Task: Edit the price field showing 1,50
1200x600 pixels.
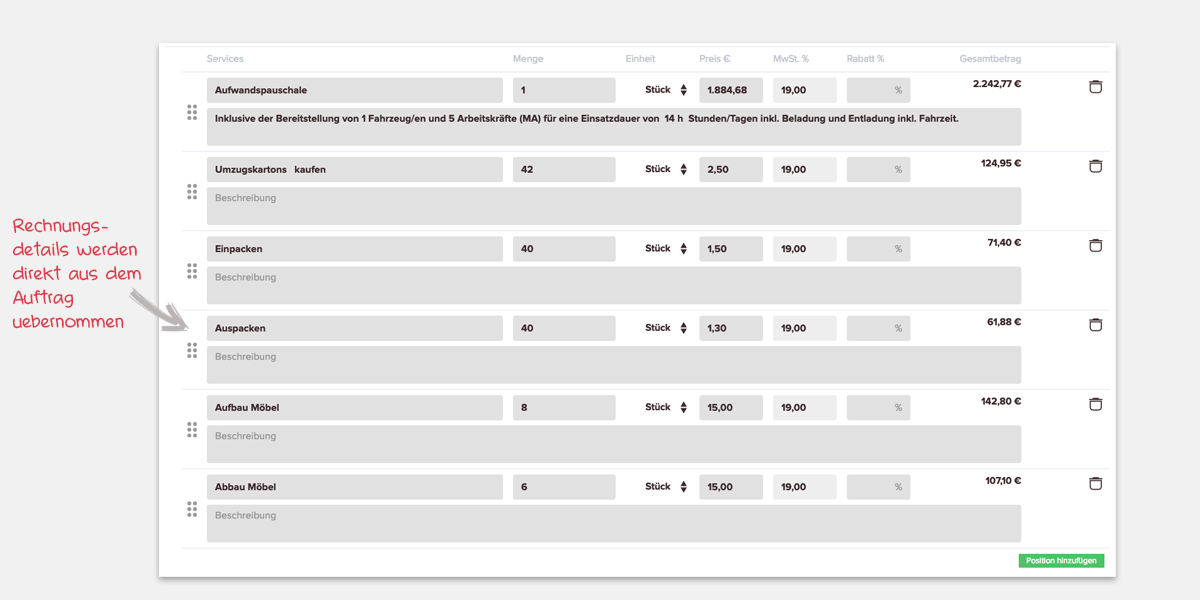Action: coord(731,249)
